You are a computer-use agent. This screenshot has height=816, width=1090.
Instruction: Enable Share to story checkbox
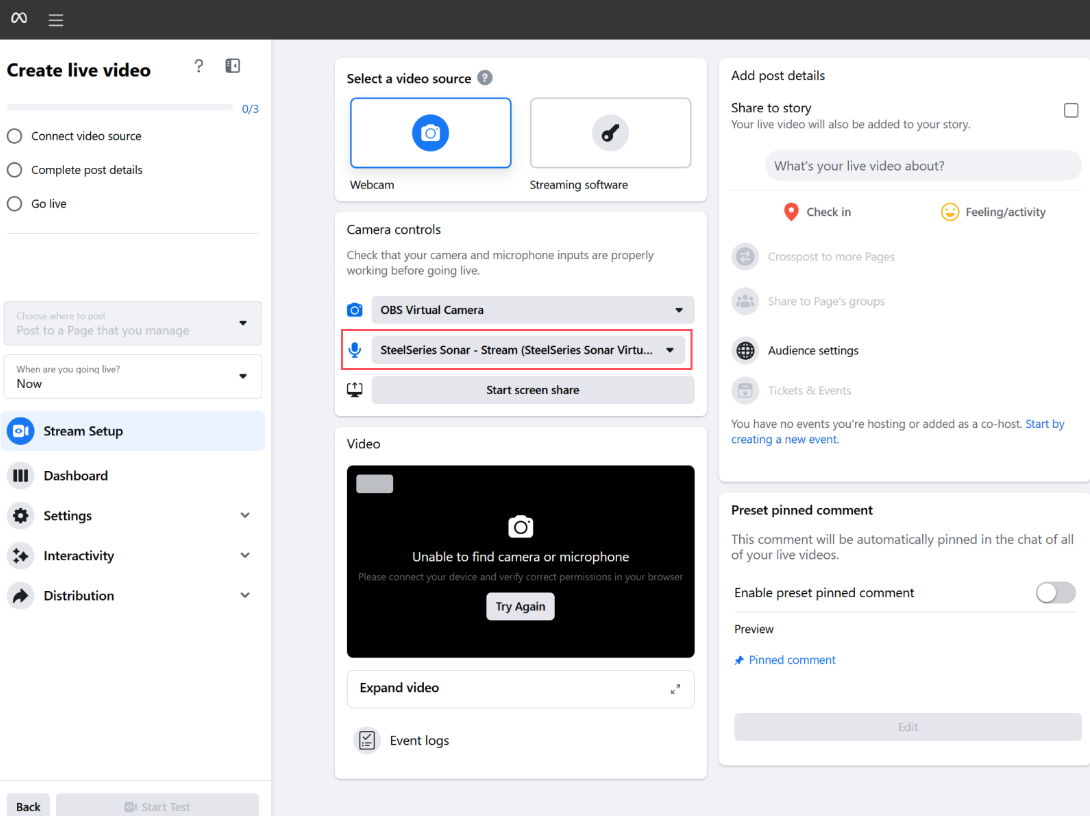pos(1071,110)
